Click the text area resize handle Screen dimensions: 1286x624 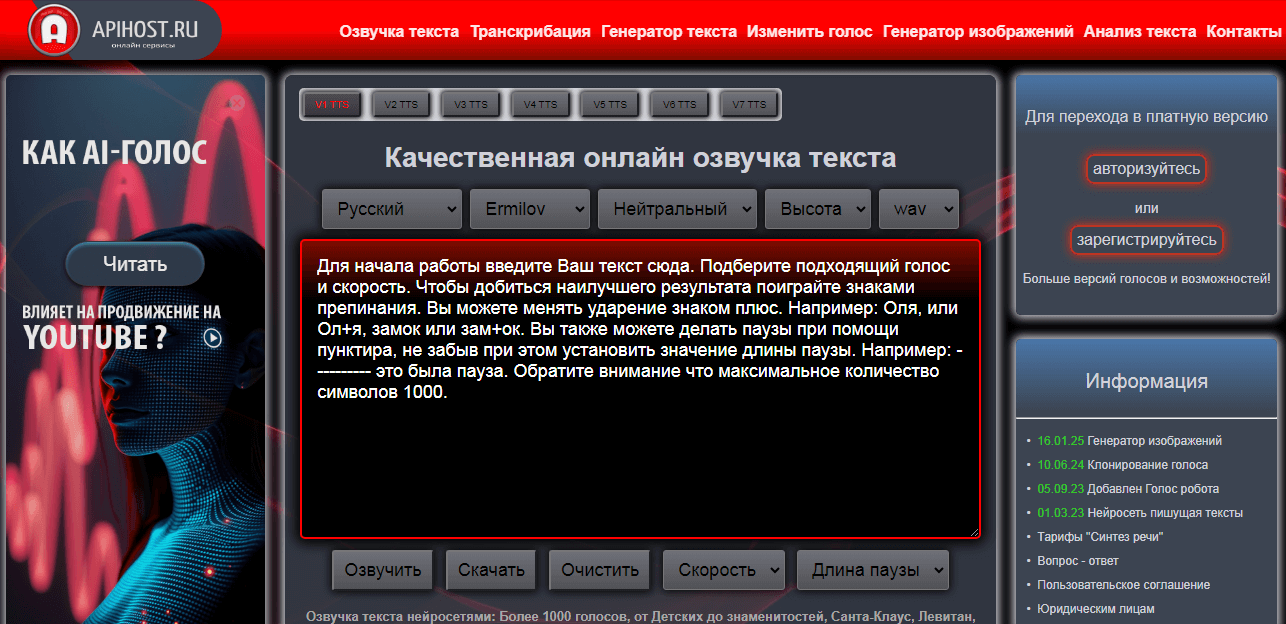point(973,531)
